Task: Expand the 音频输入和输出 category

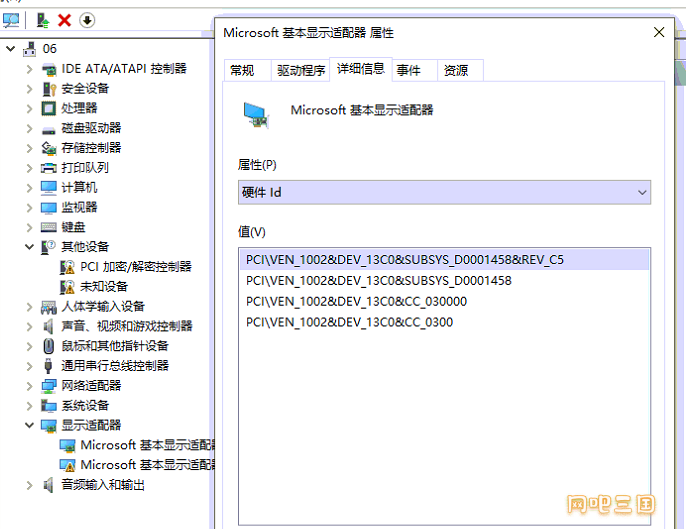Action: coord(29,485)
